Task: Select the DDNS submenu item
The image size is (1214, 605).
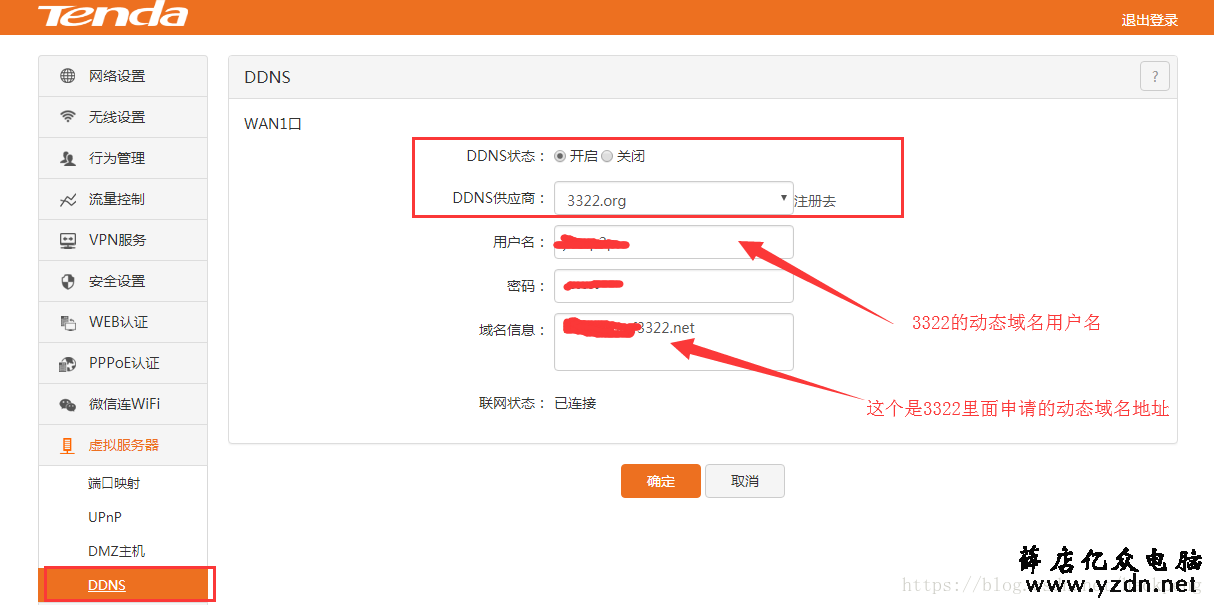Action: (123, 585)
